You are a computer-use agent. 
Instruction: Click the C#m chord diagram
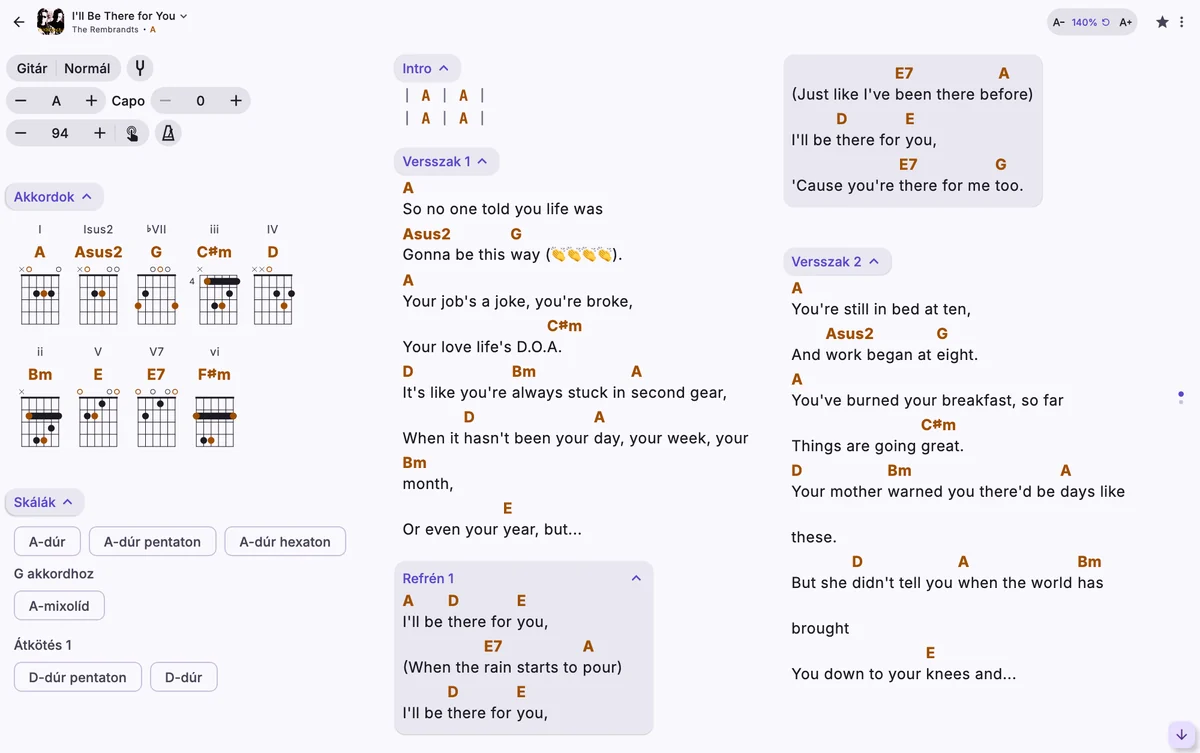[214, 297]
